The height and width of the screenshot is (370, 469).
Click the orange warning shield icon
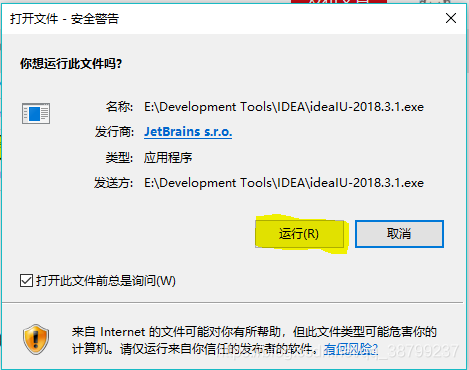[x=36, y=339]
